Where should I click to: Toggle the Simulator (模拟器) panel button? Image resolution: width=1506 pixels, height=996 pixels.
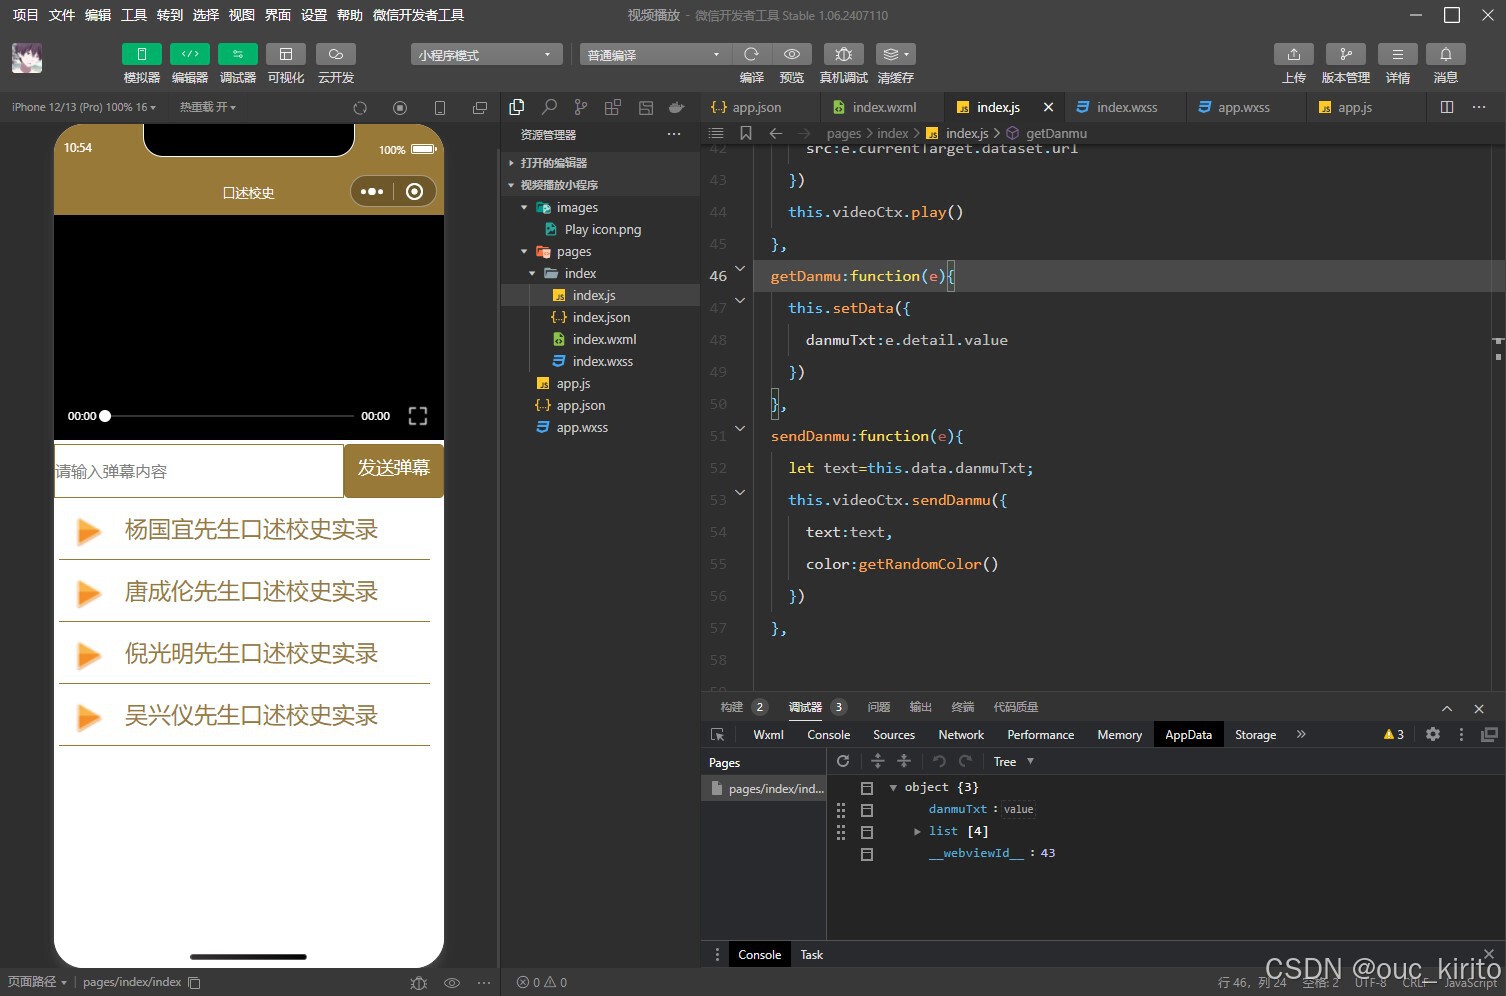point(142,54)
